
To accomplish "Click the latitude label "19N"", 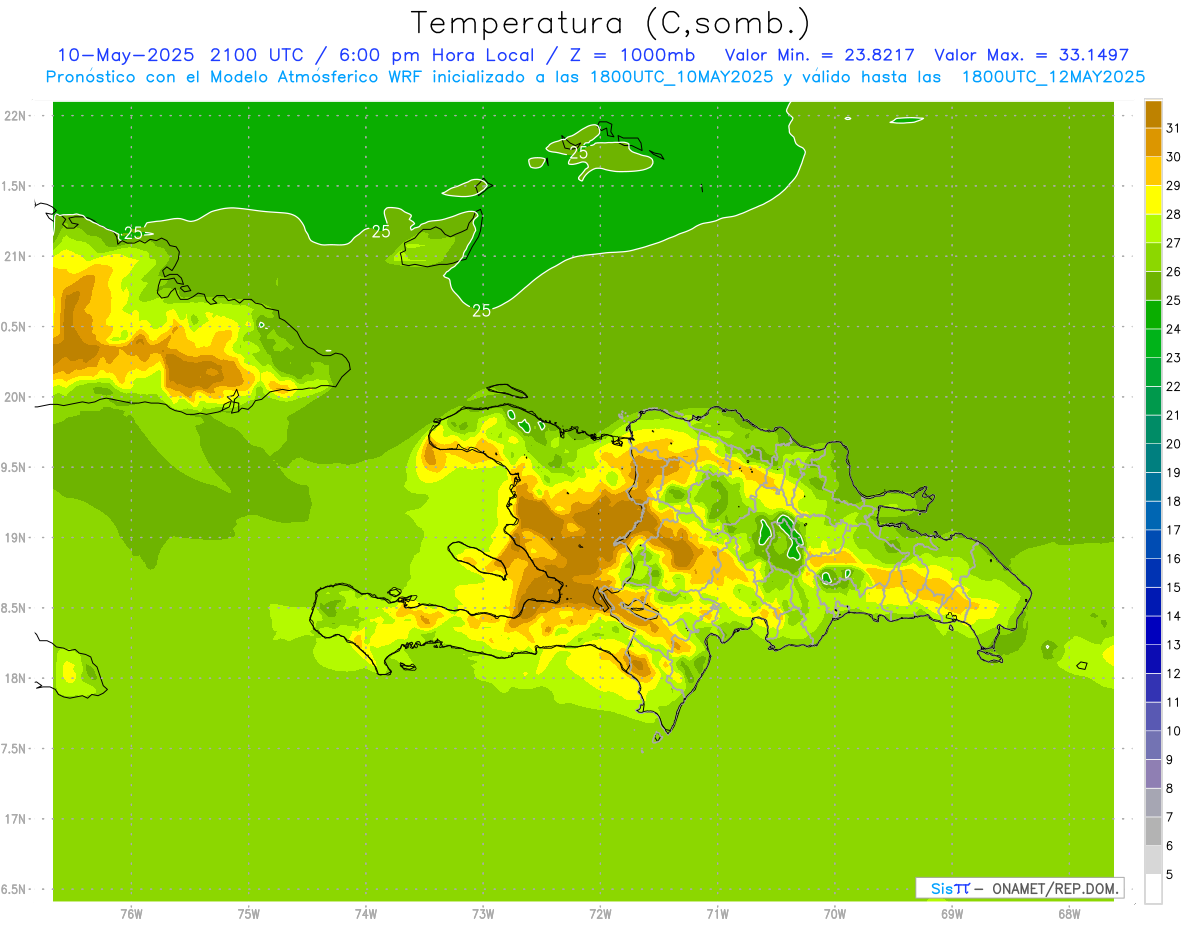I will click(x=15, y=537).
